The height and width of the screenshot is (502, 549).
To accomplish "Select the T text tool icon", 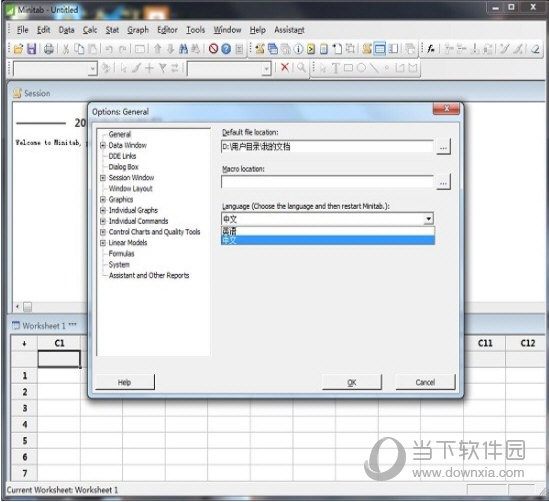I will [335, 68].
